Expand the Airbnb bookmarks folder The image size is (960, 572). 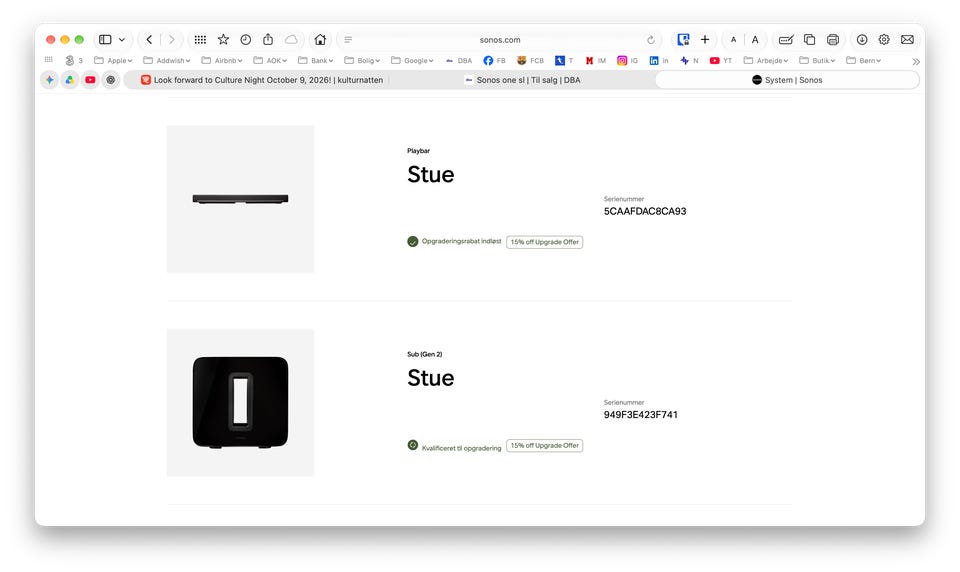click(x=222, y=61)
